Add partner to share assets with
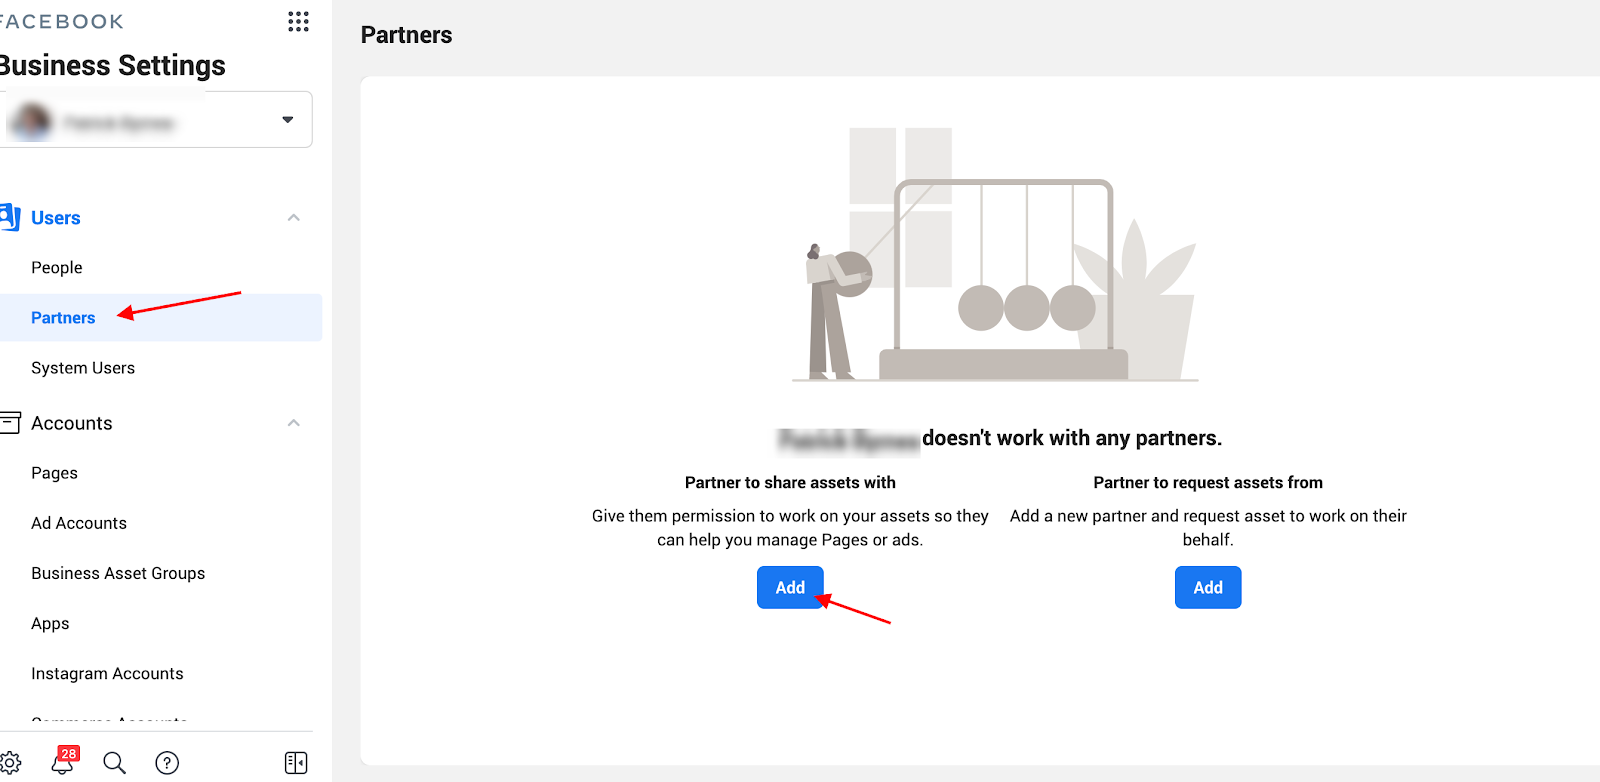 point(790,588)
